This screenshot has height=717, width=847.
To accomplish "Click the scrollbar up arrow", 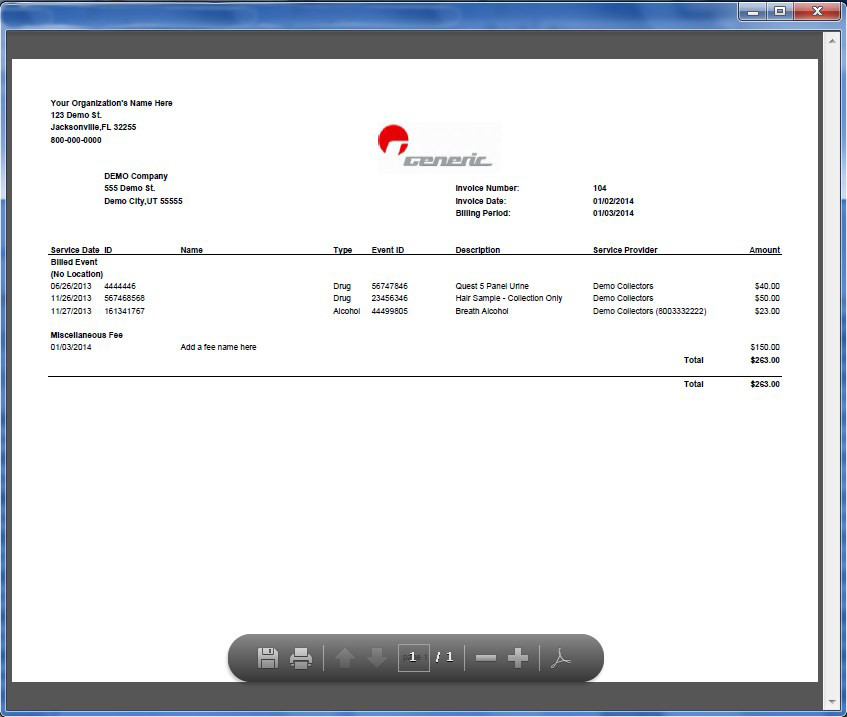I will [x=831, y=41].
